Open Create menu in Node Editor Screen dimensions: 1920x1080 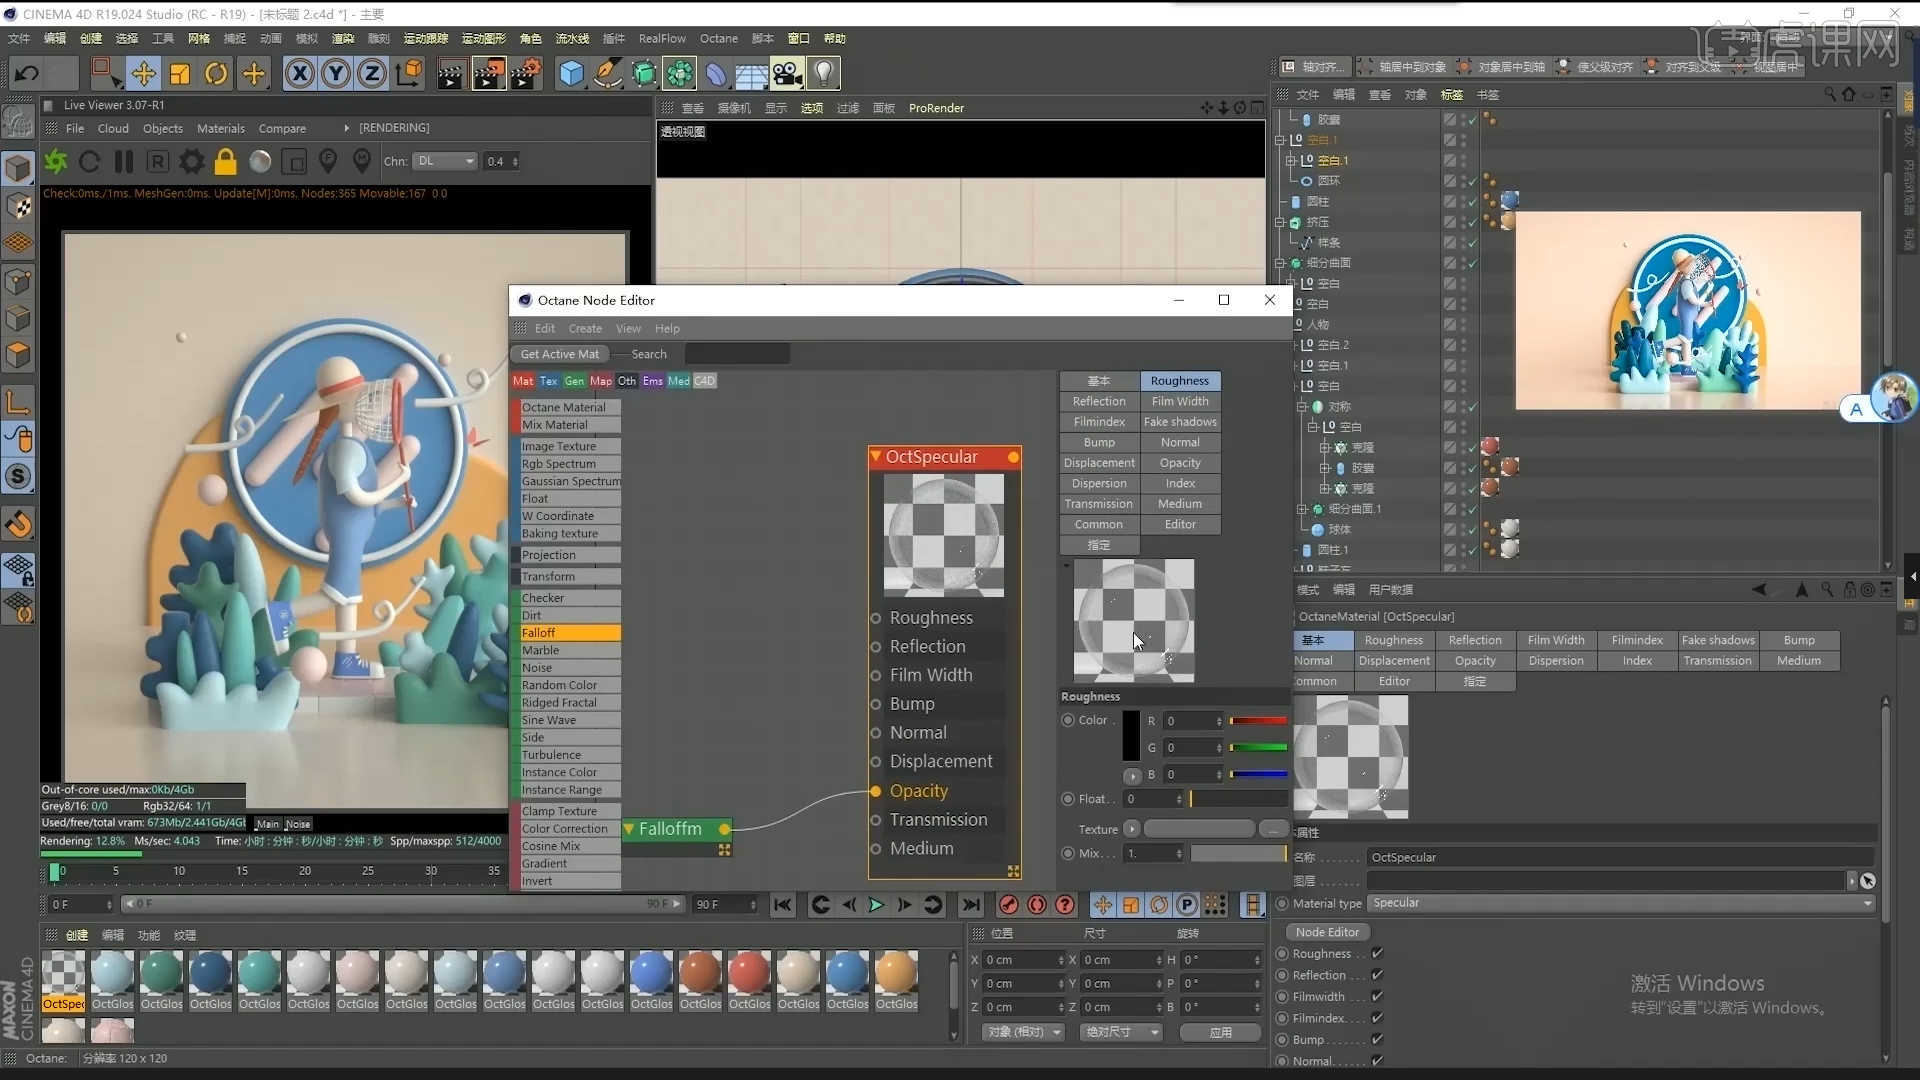point(585,328)
